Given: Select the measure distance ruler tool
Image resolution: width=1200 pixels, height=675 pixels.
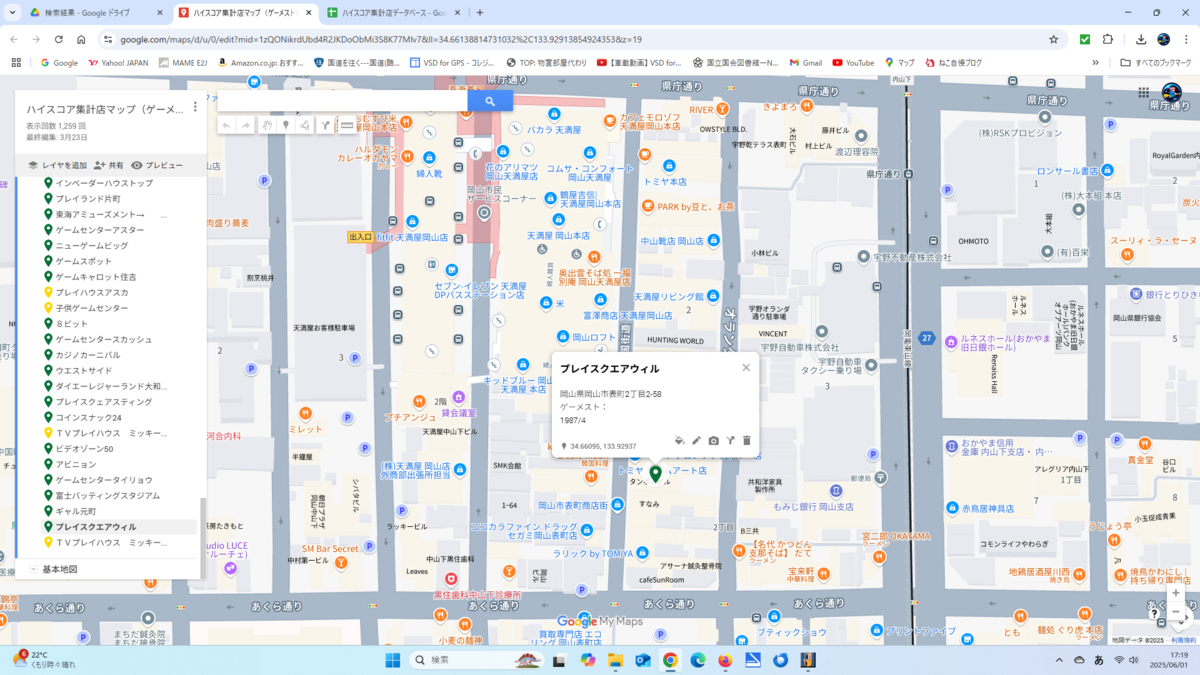Looking at the screenshot, I should pyautogui.click(x=347, y=126).
